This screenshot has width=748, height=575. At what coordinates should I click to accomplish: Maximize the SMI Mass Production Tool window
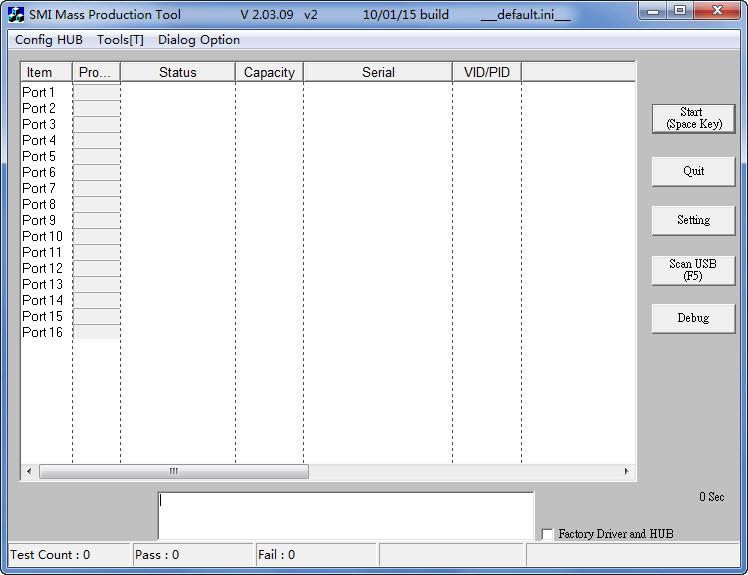pyautogui.click(x=680, y=10)
